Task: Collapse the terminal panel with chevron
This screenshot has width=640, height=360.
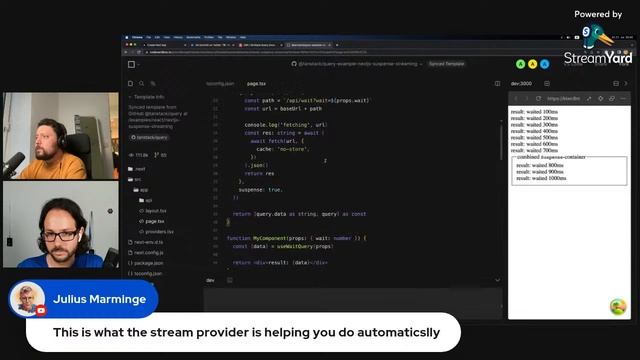Action: [x=497, y=280]
